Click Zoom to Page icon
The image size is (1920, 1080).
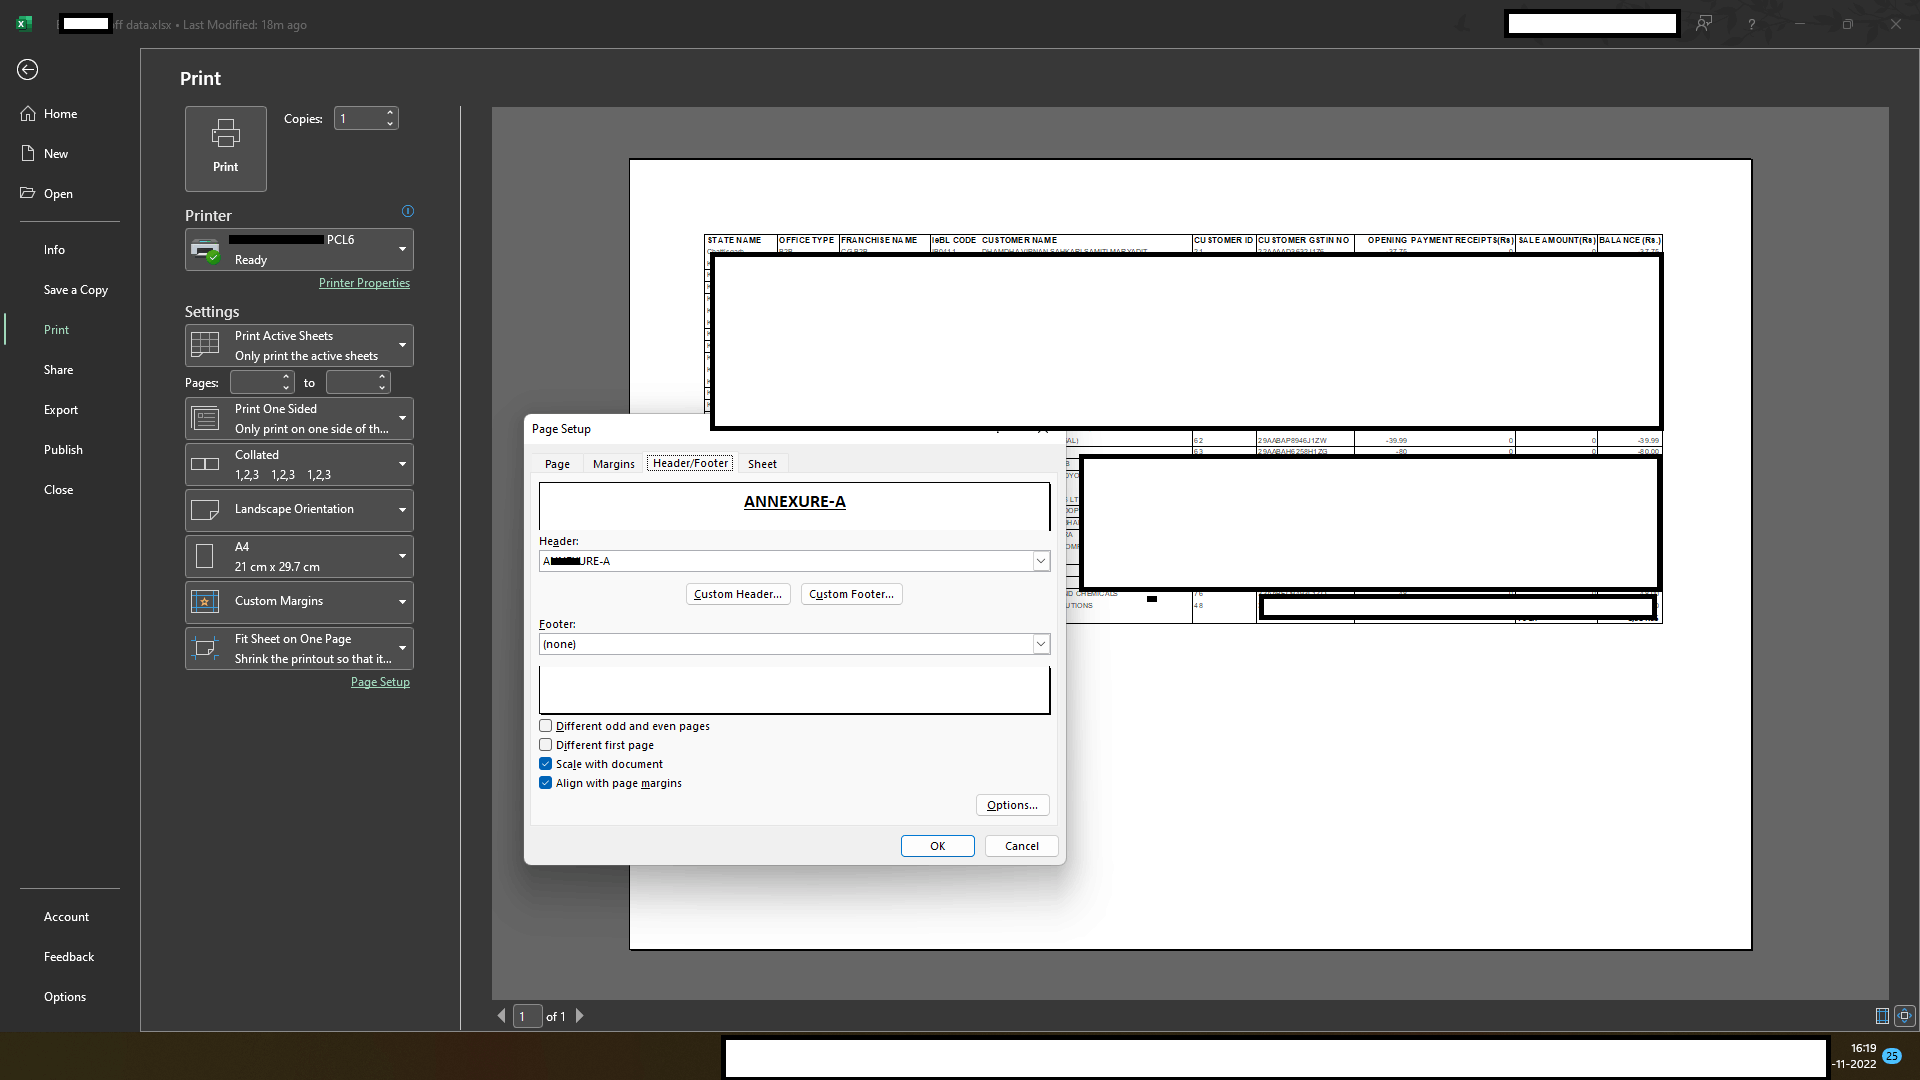pyautogui.click(x=1904, y=1016)
